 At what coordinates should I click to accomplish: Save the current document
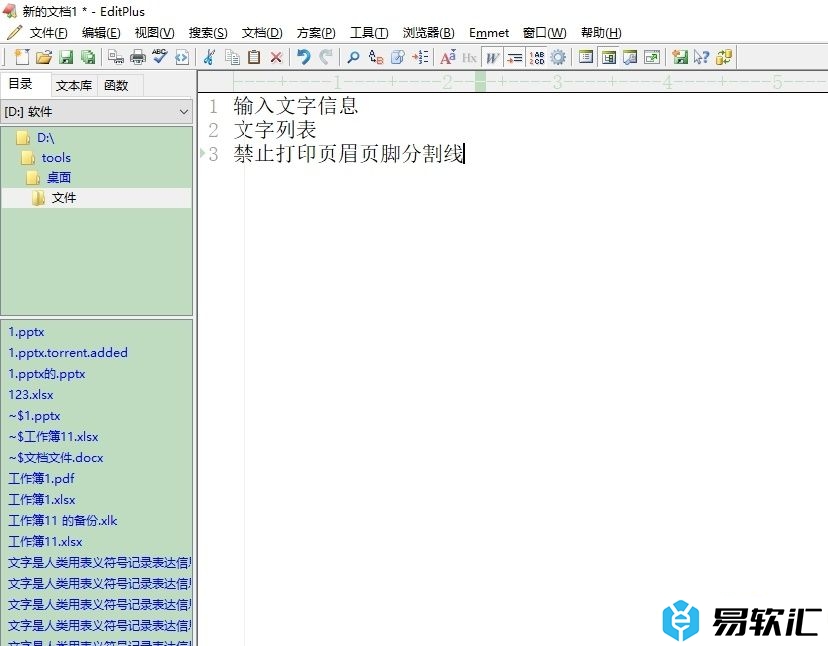pyautogui.click(x=66, y=57)
